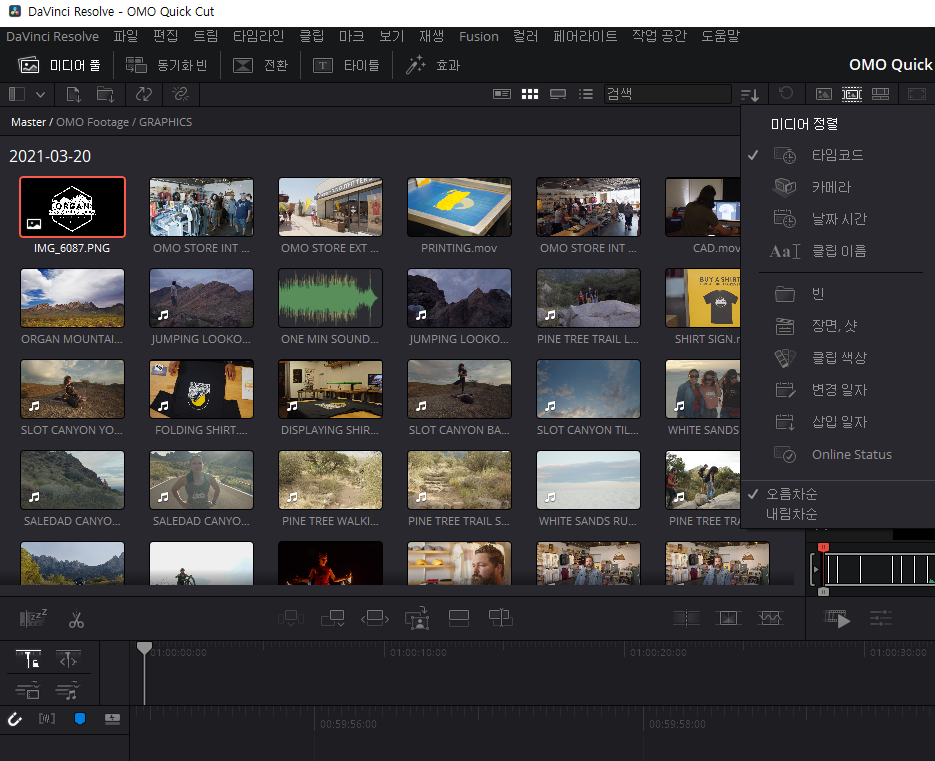Select IMG_6087.PNG thumbnail
This screenshot has height=761, width=935.
pyautogui.click(x=72, y=207)
